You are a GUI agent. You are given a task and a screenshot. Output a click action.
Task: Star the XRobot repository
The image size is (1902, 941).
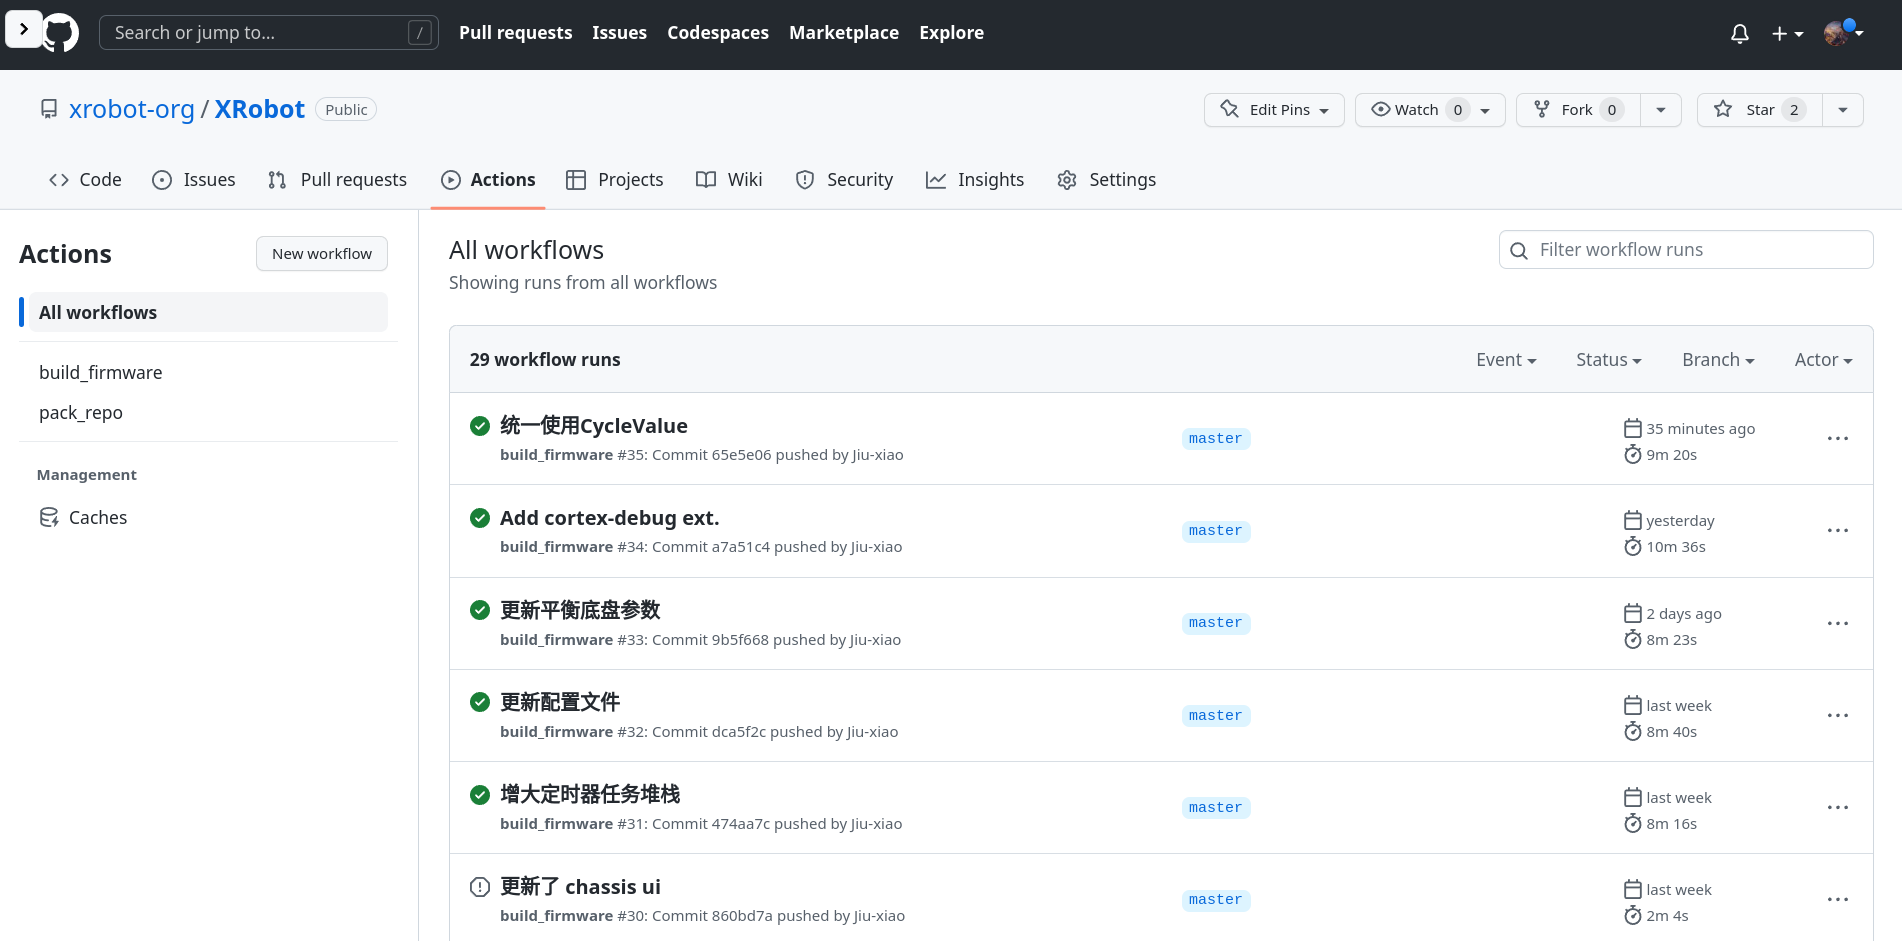coord(1759,110)
